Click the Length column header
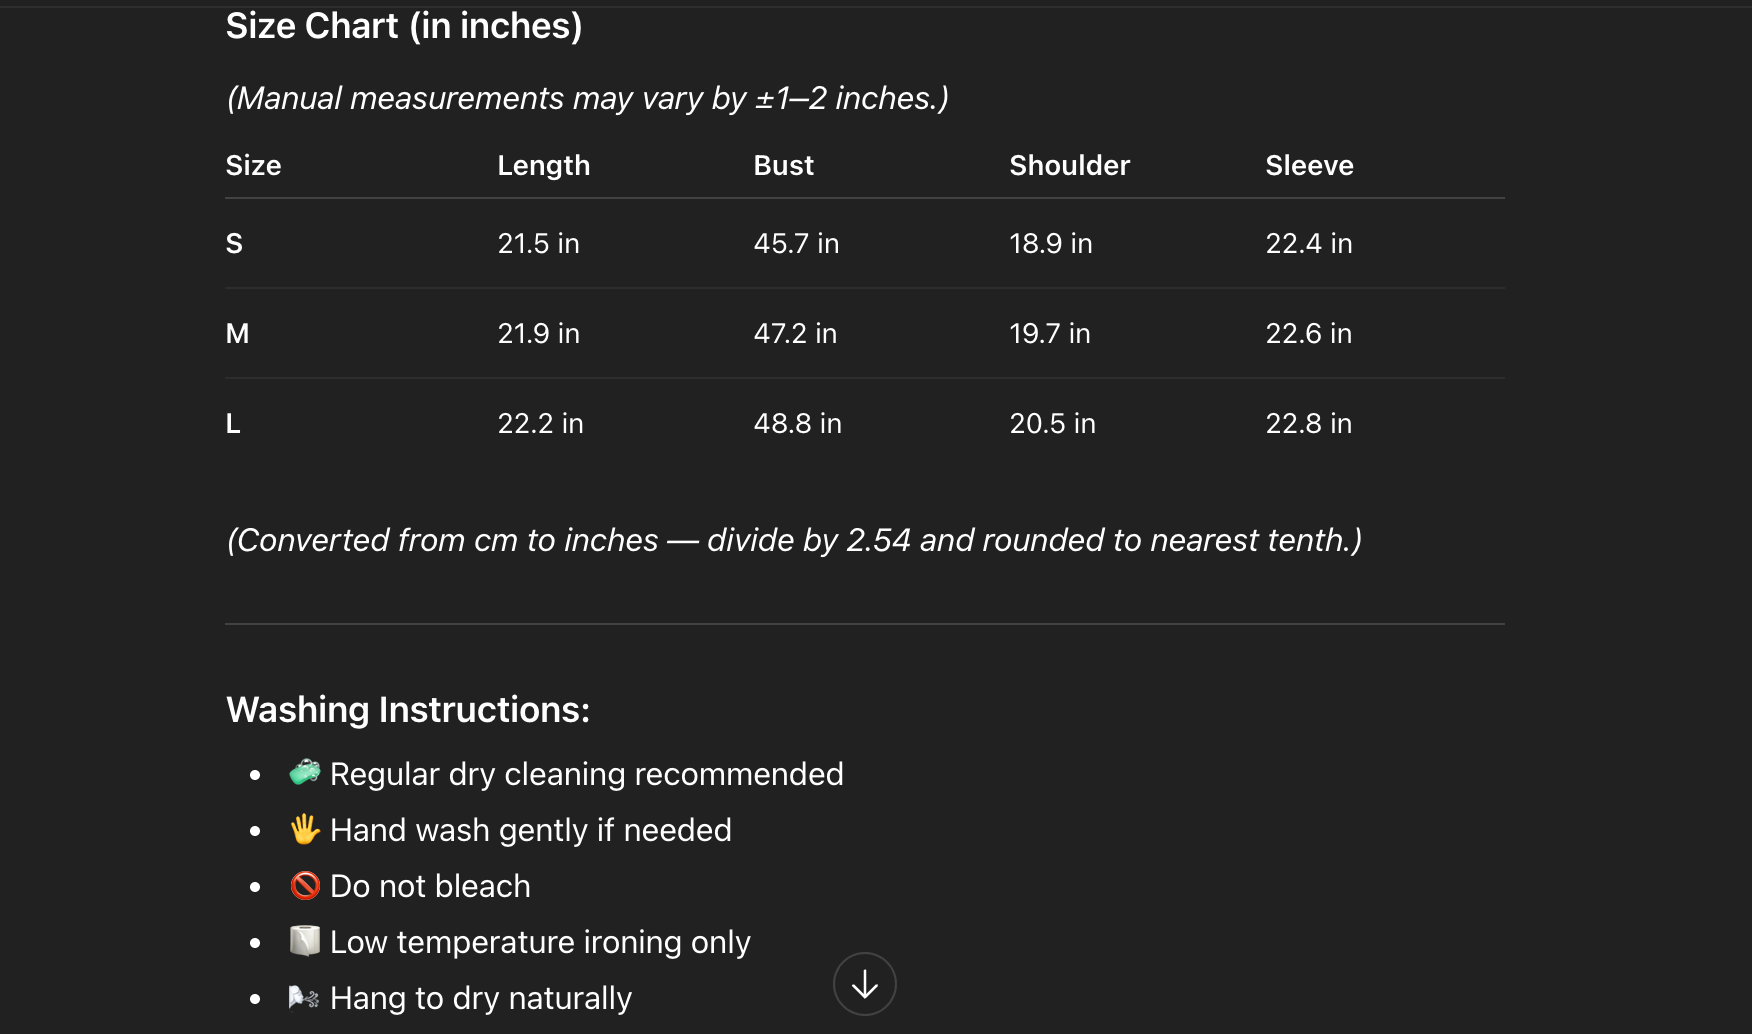Image resolution: width=1752 pixels, height=1034 pixels. point(543,165)
